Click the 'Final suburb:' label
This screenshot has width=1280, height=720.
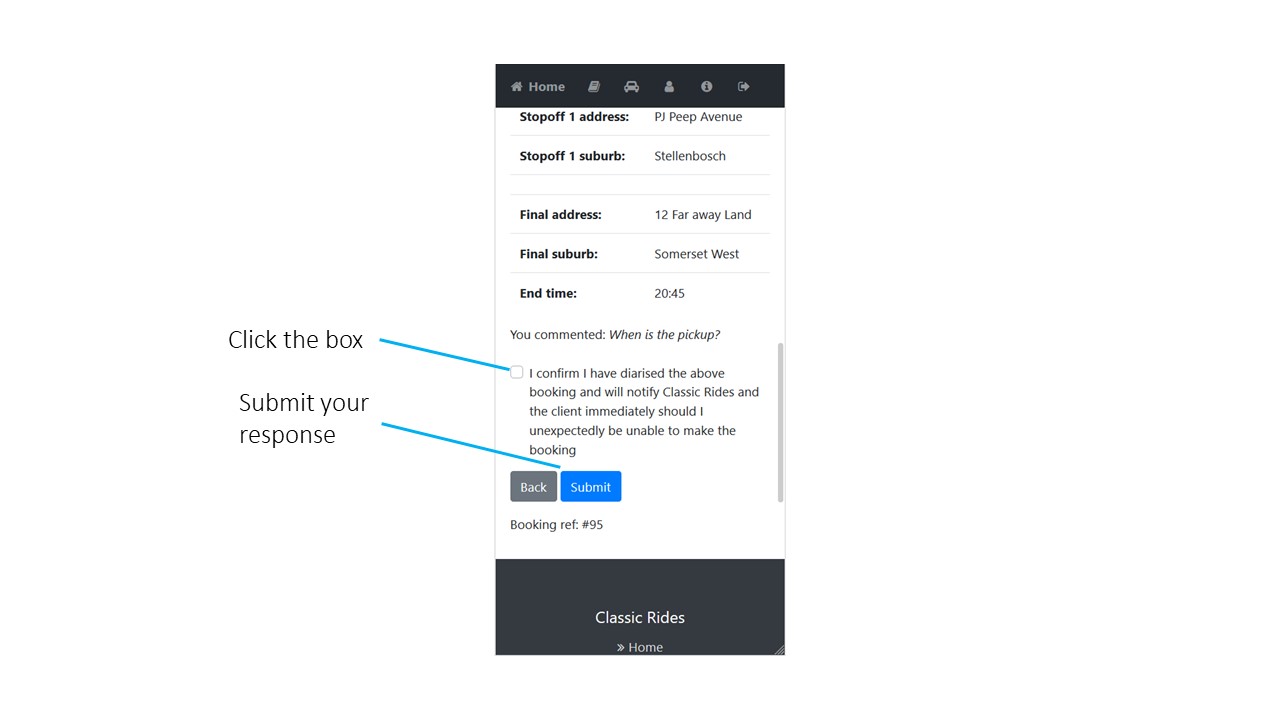click(x=558, y=254)
